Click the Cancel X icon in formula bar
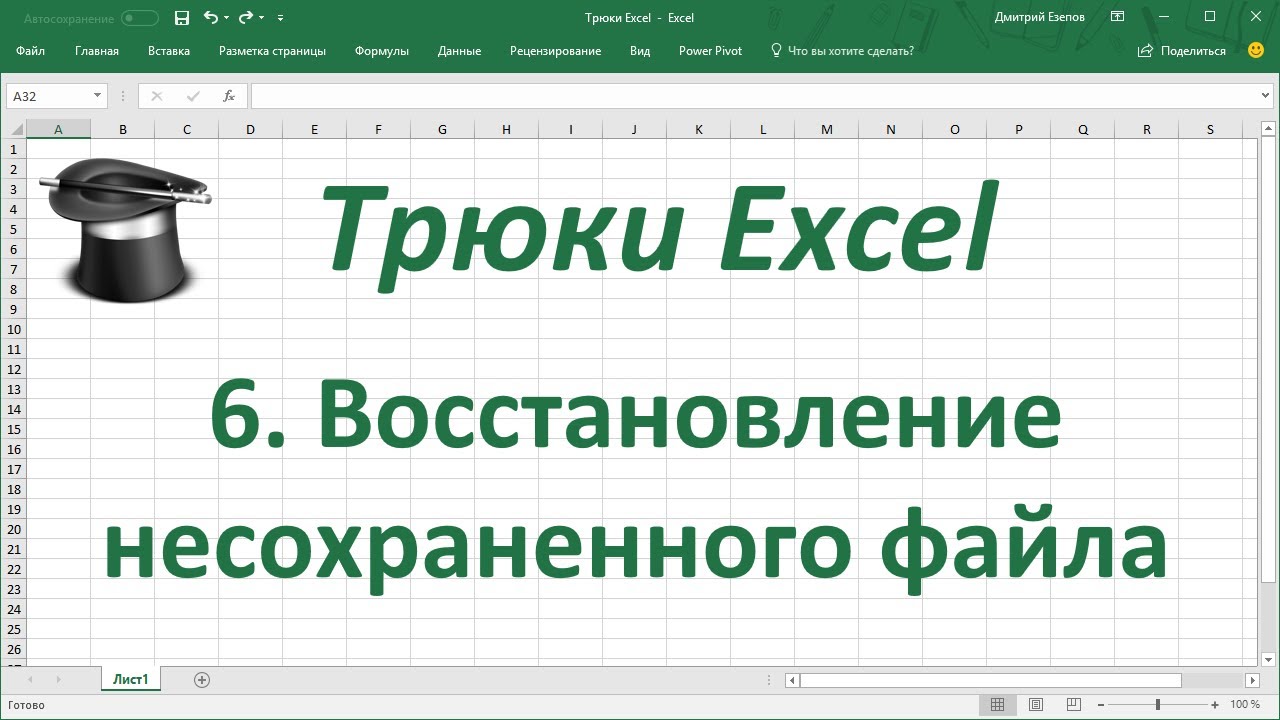Viewport: 1280px width, 720px height. (x=156, y=96)
